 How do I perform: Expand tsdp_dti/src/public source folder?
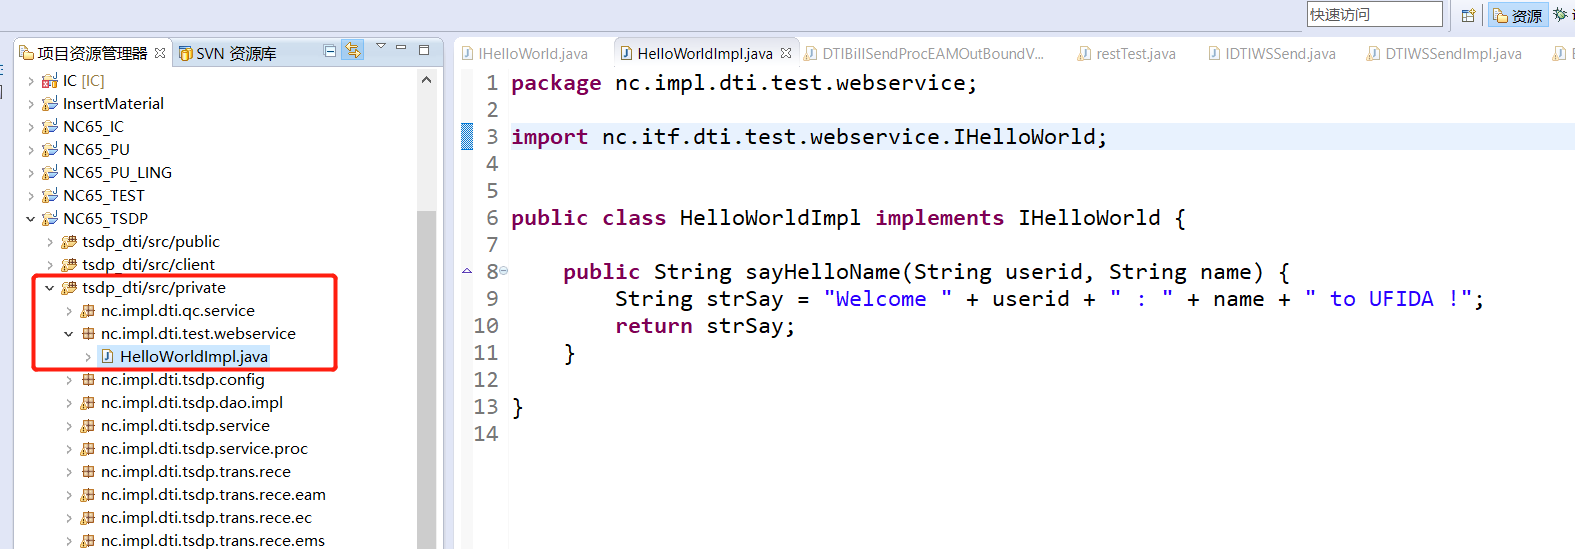coord(50,242)
